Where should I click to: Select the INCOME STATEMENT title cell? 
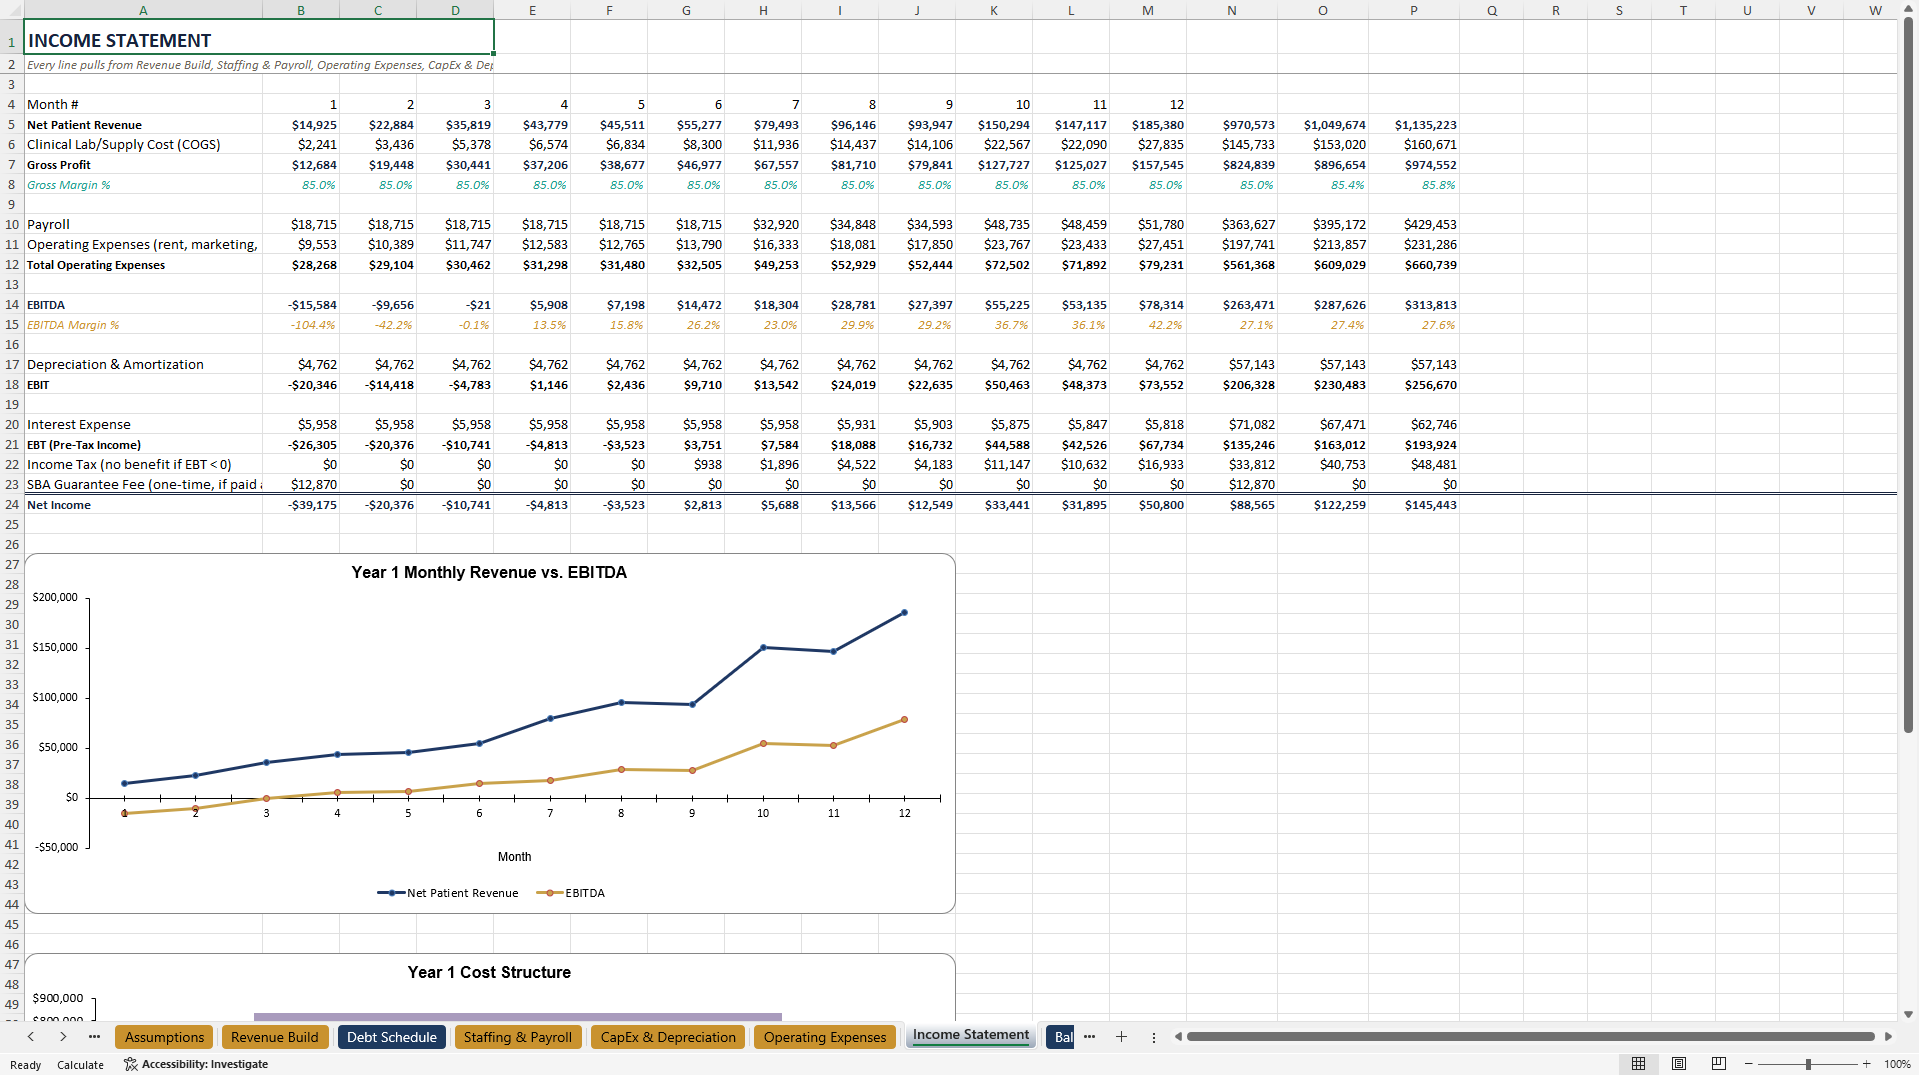click(258, 37)
